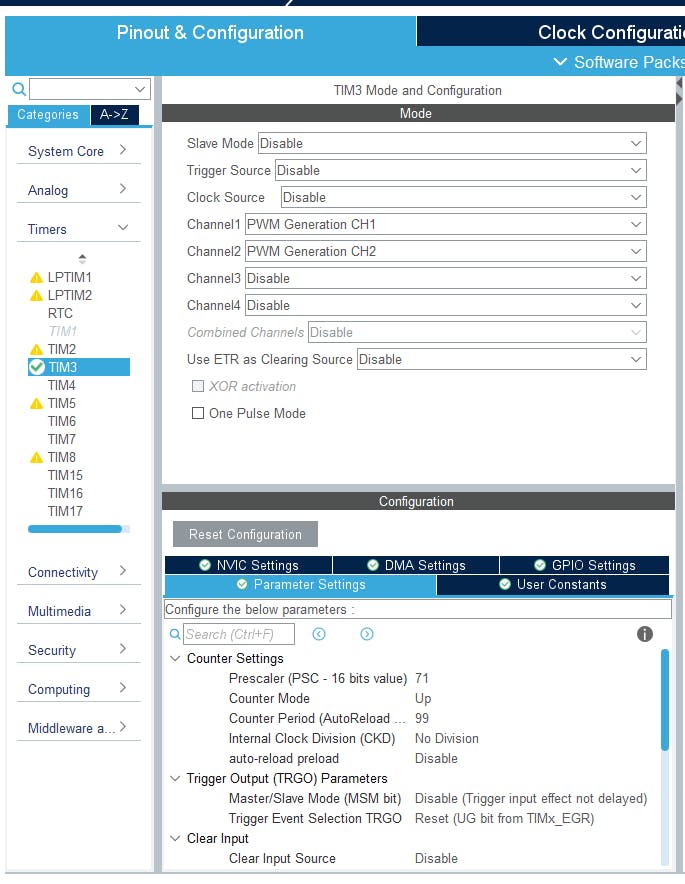Toggle the One Pulse Mode checkbox
This screenshot has width=685, height=884.
coord(198,413)
